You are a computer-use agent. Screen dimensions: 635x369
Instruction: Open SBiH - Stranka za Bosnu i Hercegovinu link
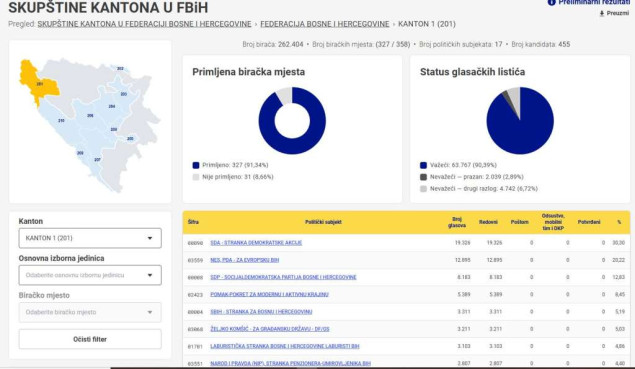tap(261, 311)
